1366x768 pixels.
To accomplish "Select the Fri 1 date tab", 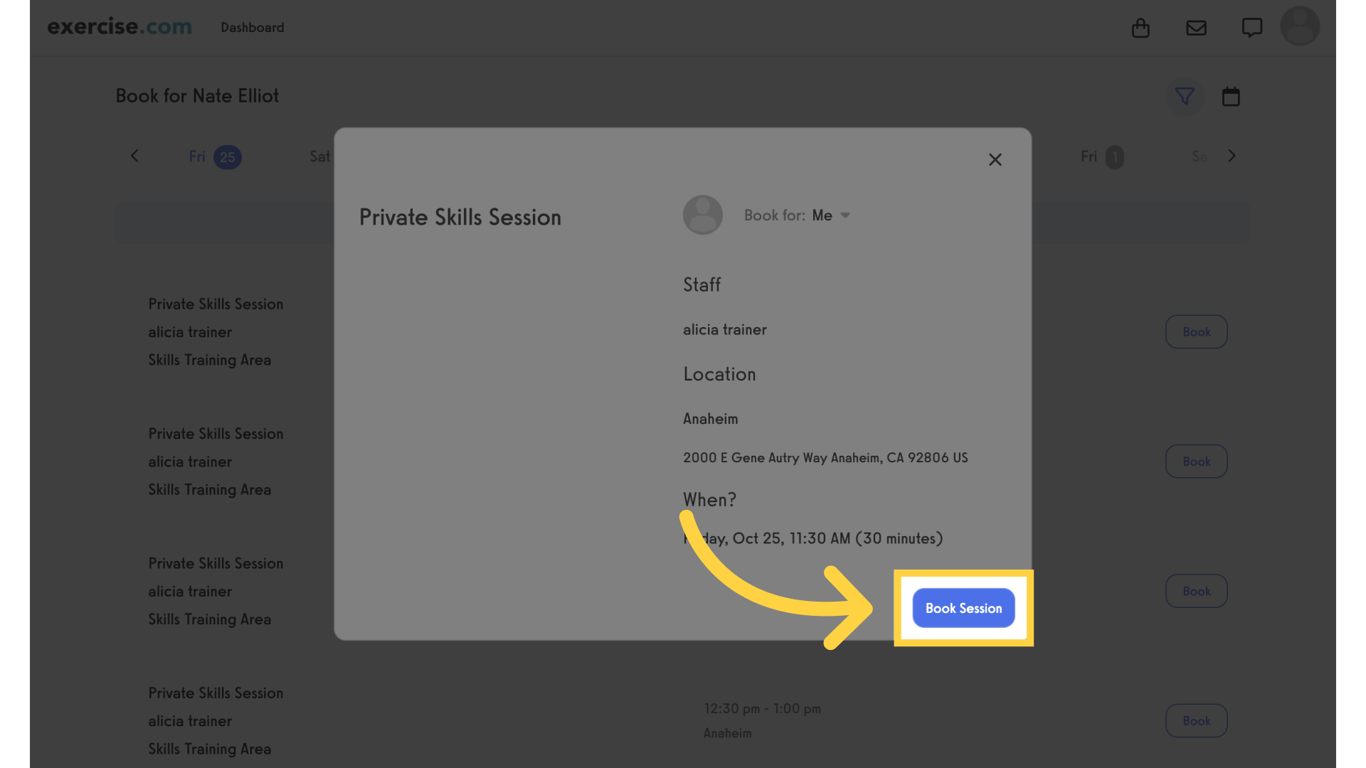I will coord(1101,157).
